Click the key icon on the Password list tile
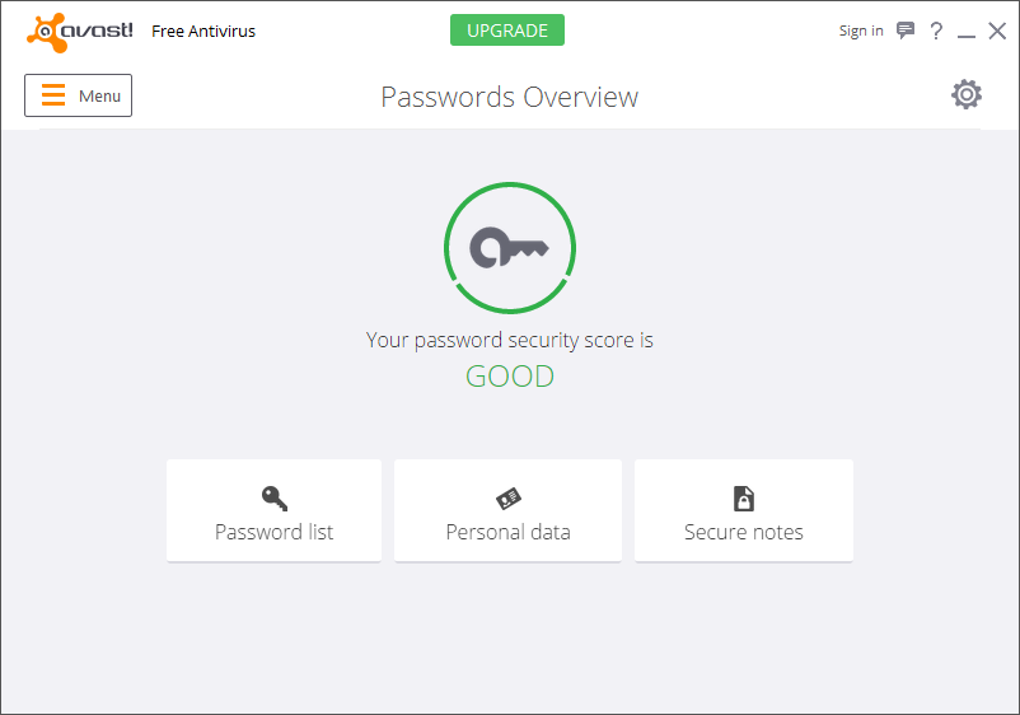The height and width of the screenshot is (715, 1020). [x=274, y=498]
